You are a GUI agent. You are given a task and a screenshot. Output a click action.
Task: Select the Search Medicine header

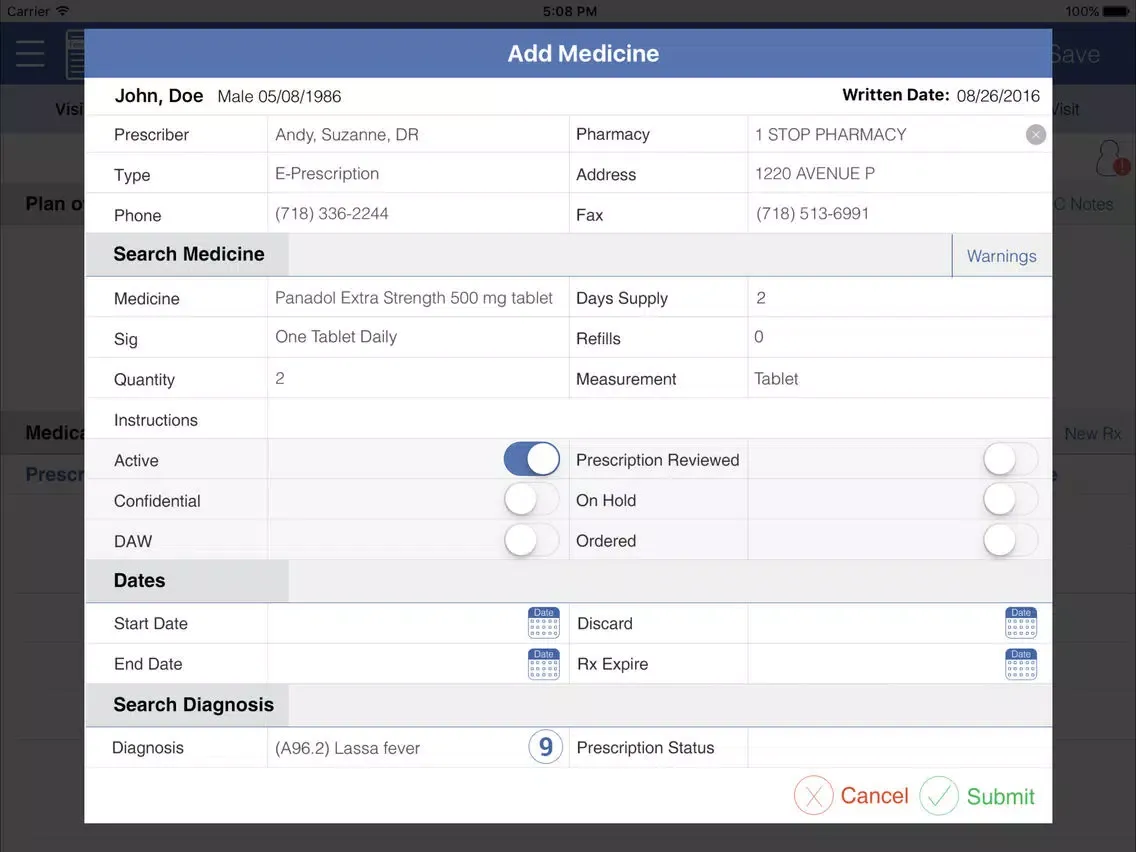click(x=188, y=254)
